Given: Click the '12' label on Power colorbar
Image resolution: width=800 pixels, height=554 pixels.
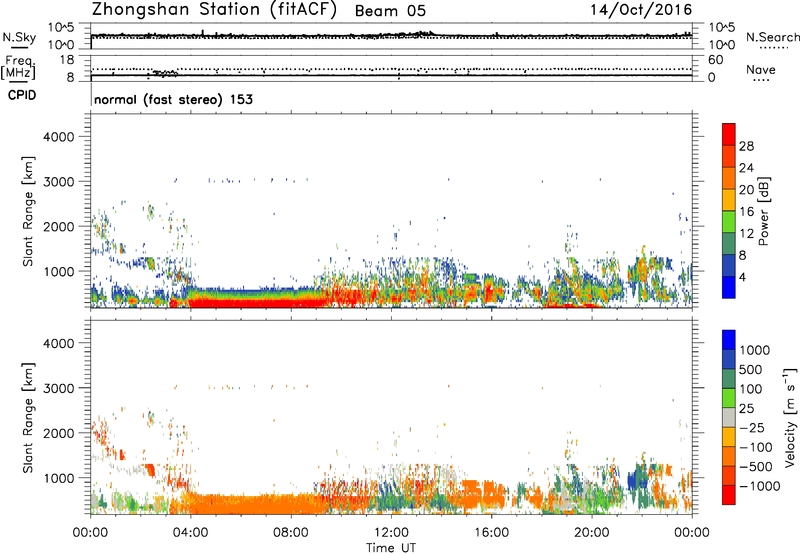Looking at the screenshot, I should (x=746, y=234).
